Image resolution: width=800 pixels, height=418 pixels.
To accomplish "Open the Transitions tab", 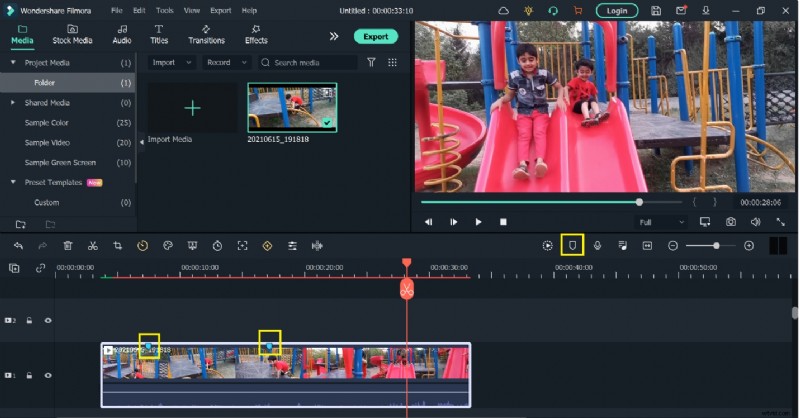I will (206, 35).
